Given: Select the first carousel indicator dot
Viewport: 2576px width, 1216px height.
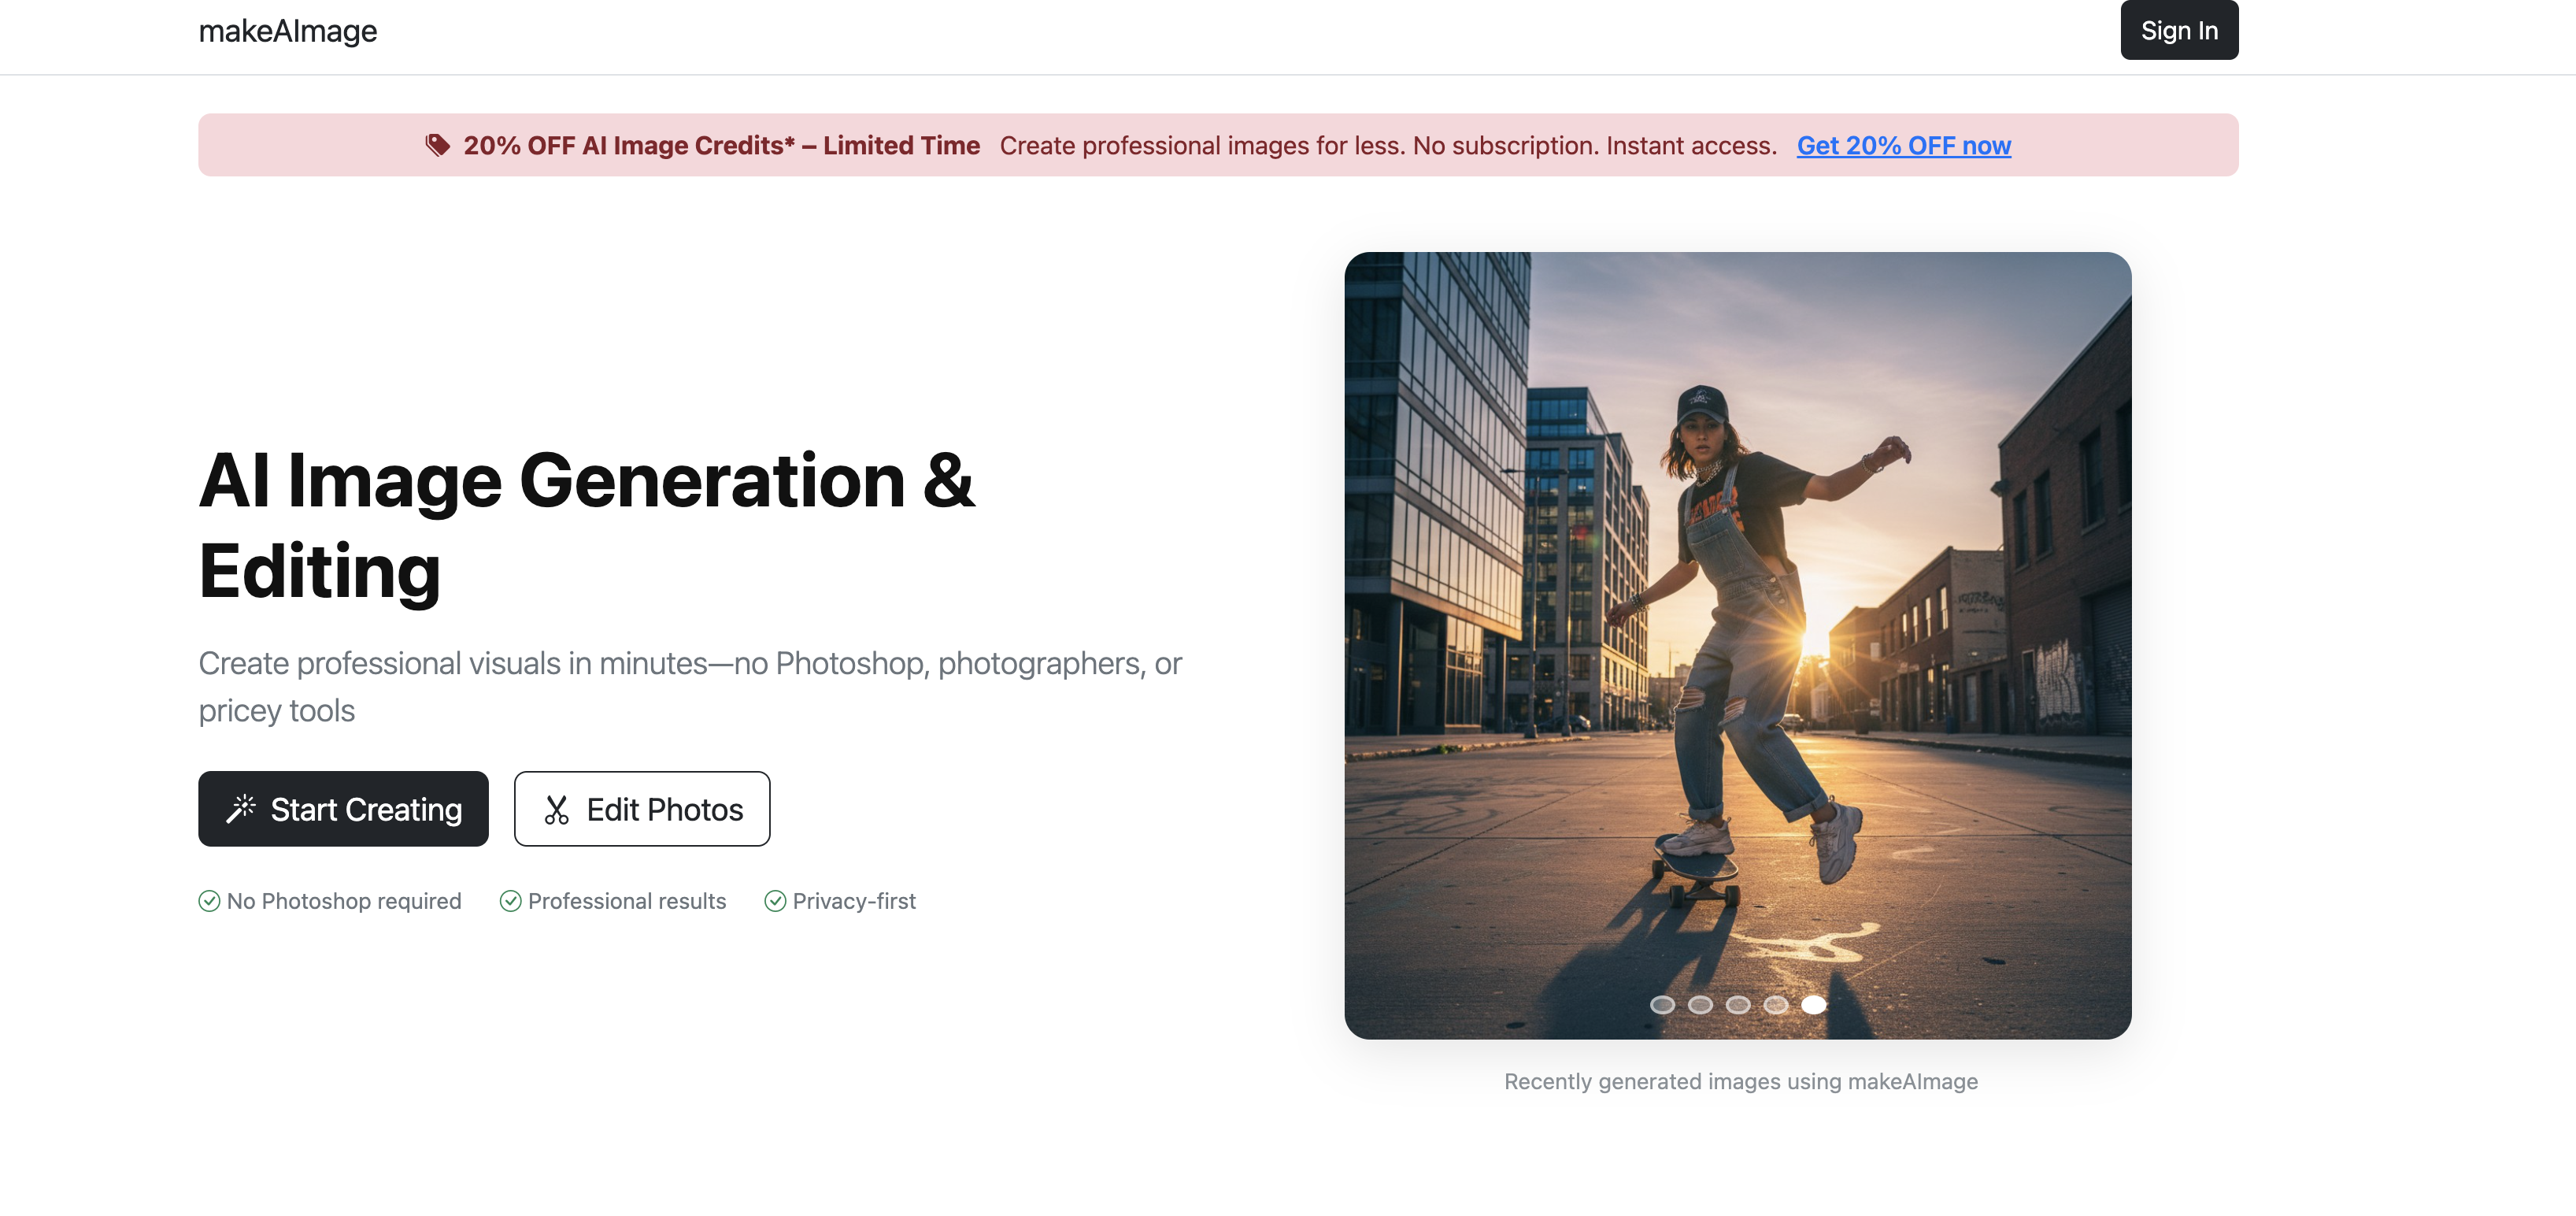Looking at the screenshot, I should click(1663, 1005).
